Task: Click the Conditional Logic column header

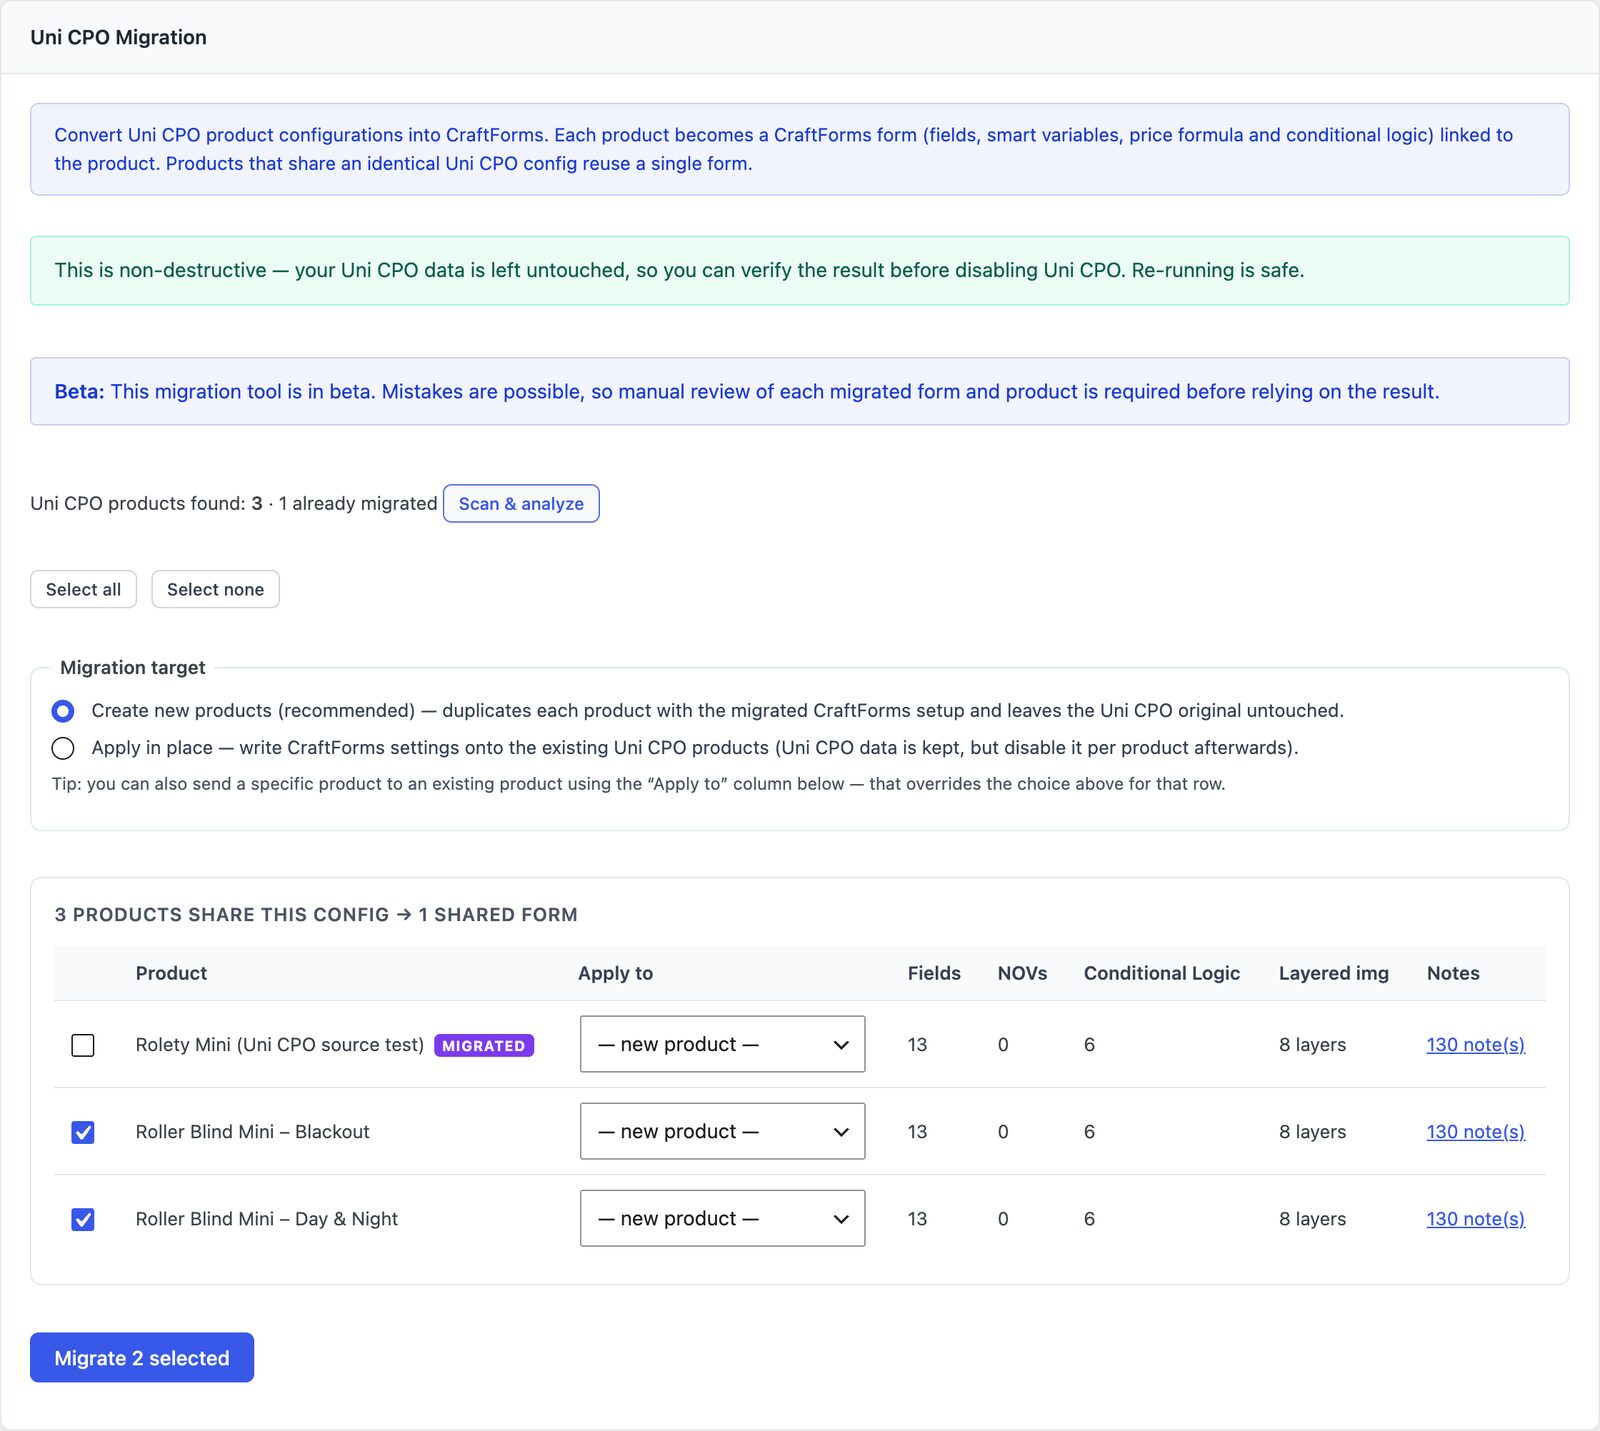Action: (x=1162, y=973)
